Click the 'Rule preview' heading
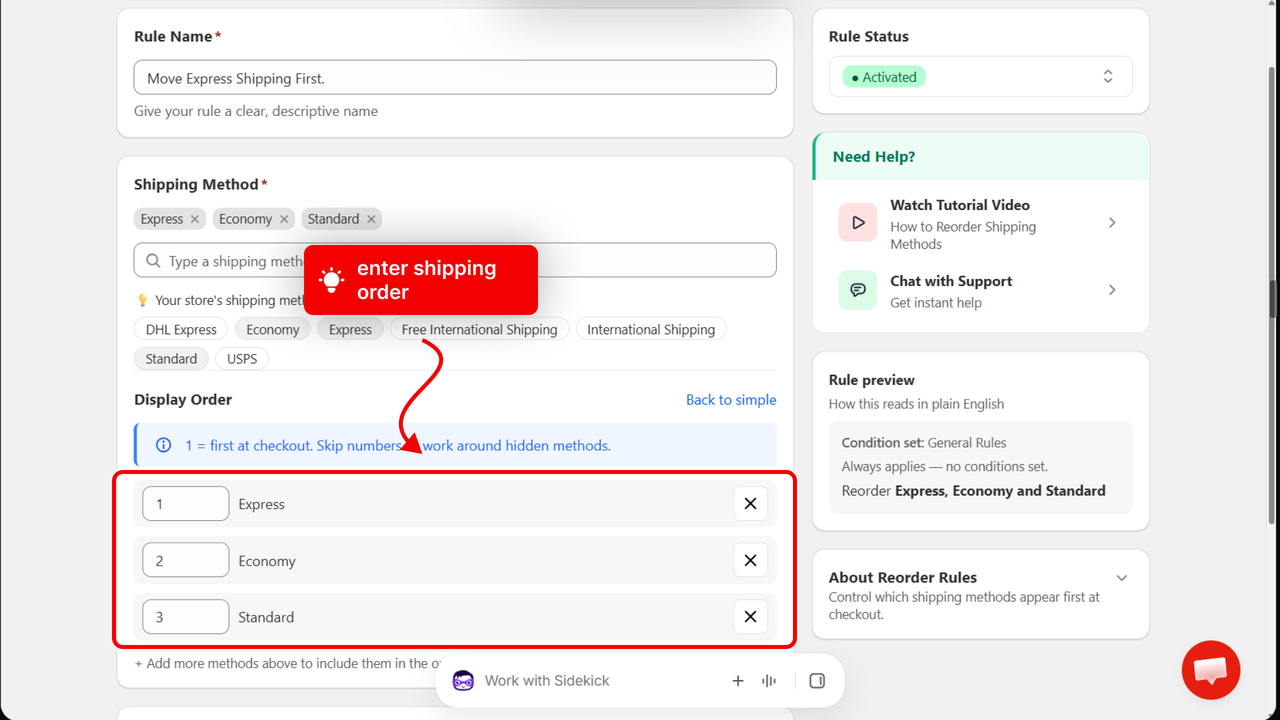 872,380
